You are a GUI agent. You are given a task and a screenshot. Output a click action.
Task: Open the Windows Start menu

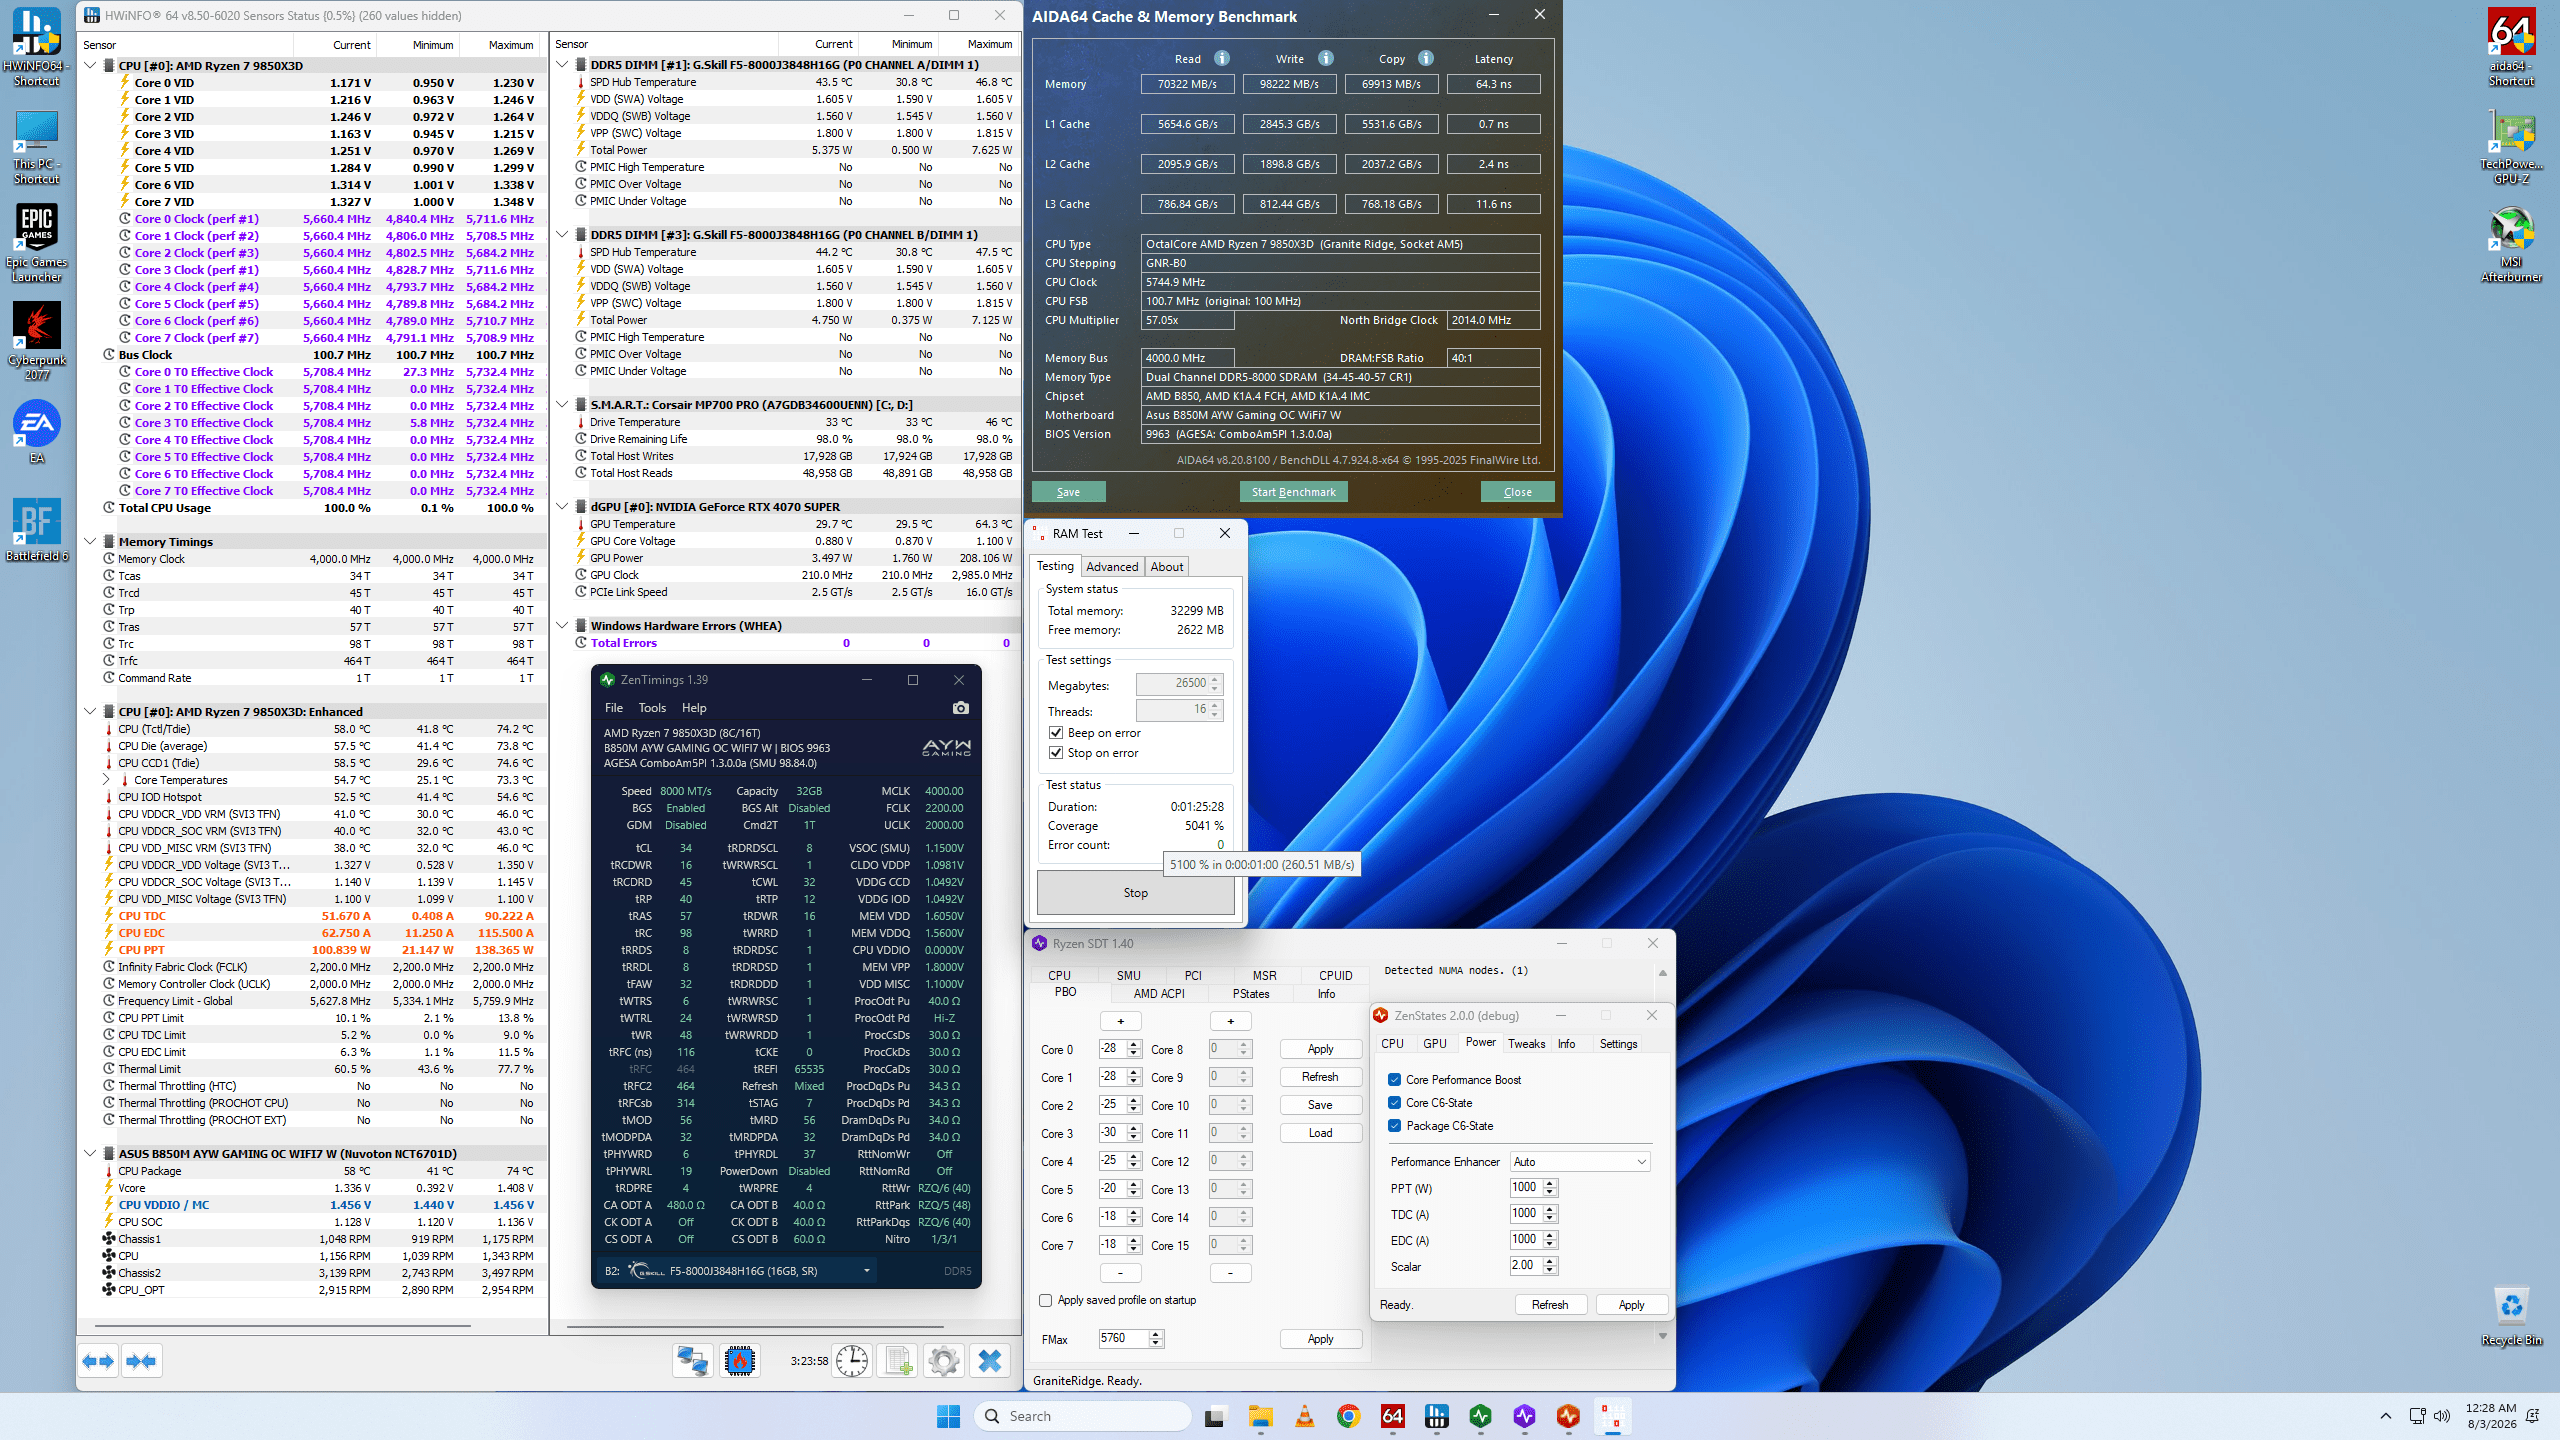click(x=948, y=1416)
